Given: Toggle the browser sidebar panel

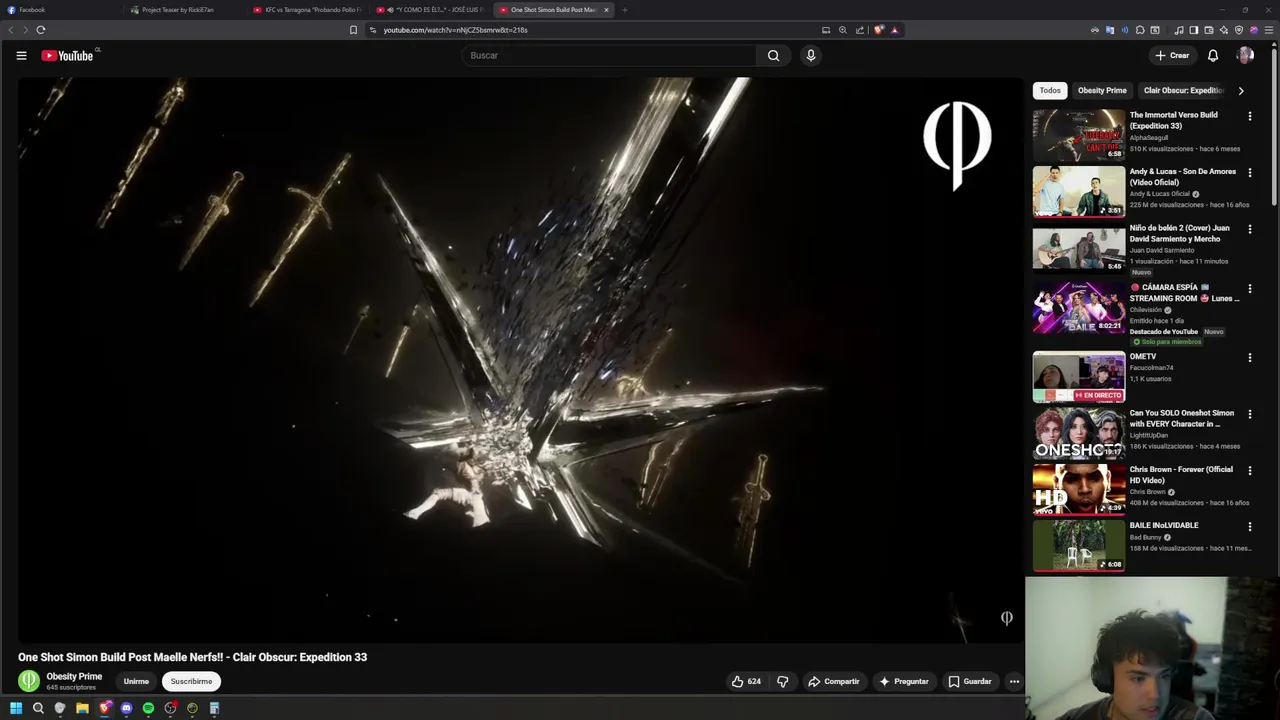Looking at the screenshot, I should point(1194,30).
